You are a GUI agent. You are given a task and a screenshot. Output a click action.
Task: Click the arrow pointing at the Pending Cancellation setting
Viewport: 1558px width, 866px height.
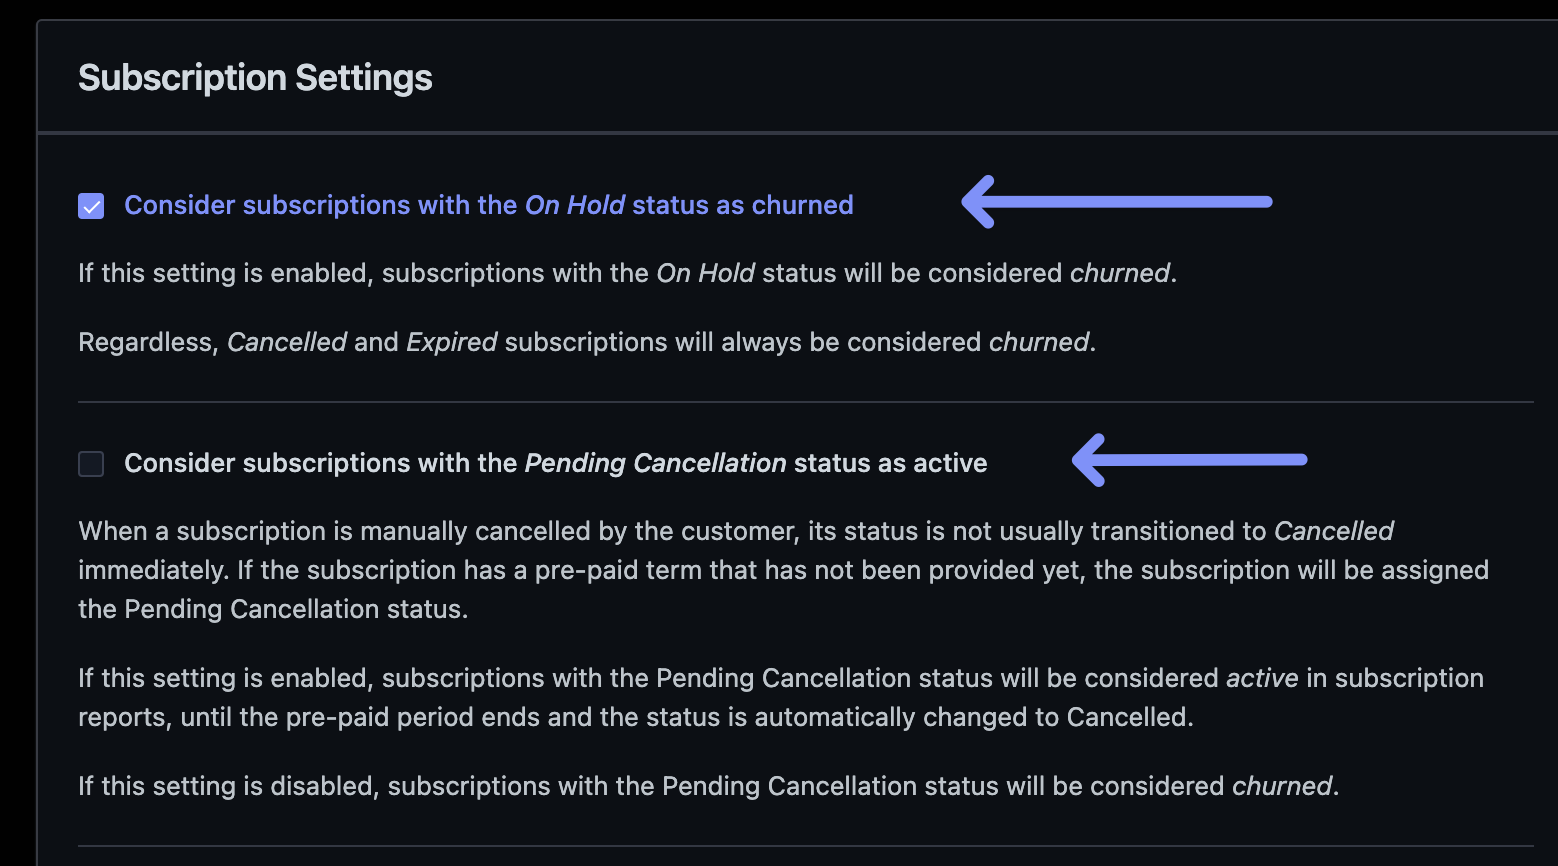pyautogui.click(x=1189, y=460)
